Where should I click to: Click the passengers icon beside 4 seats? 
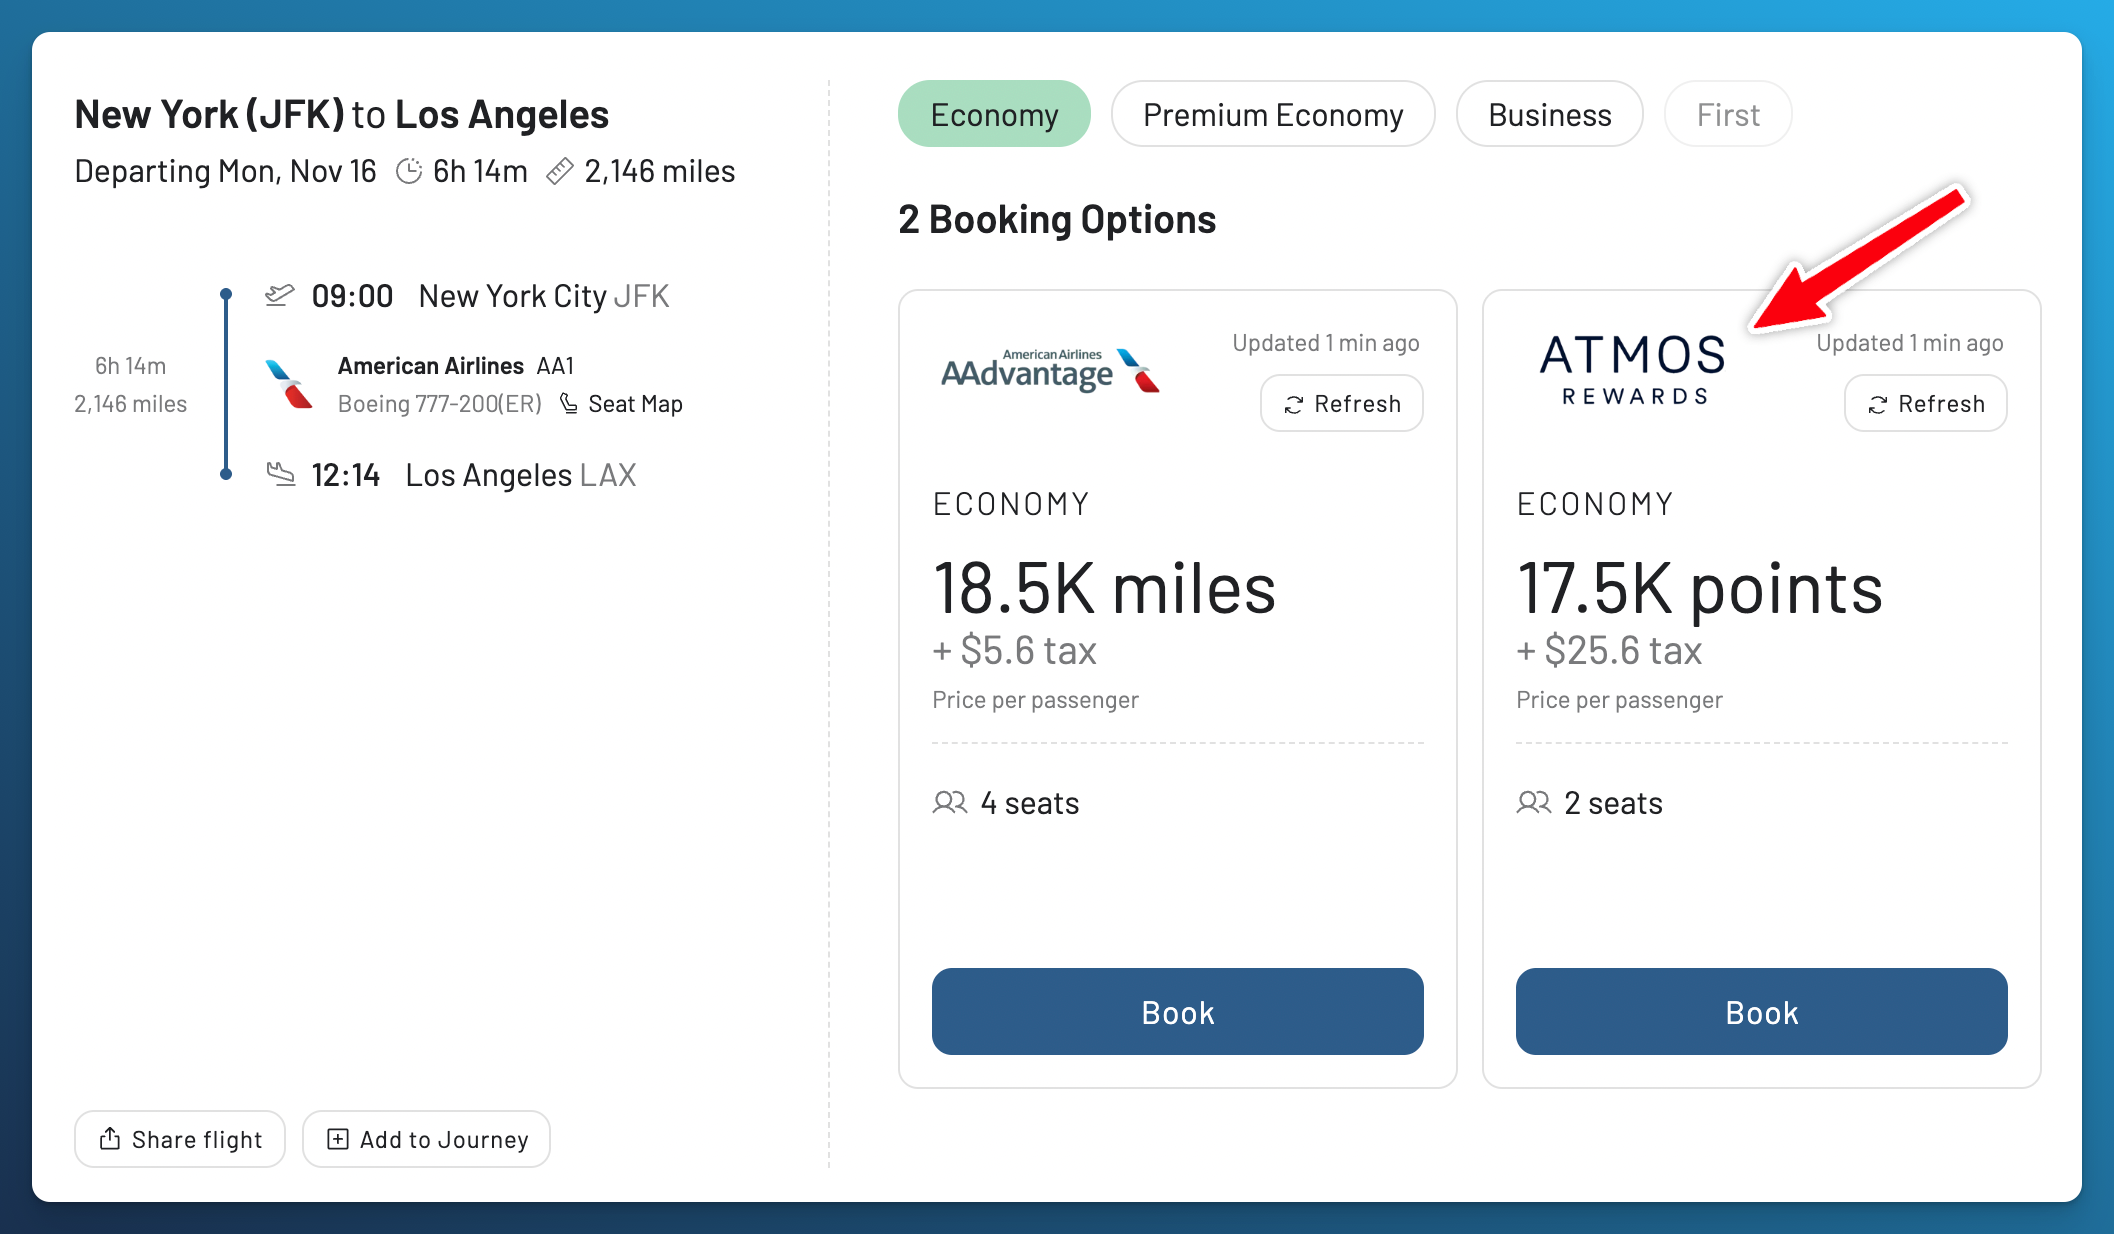tap(950, 802)
